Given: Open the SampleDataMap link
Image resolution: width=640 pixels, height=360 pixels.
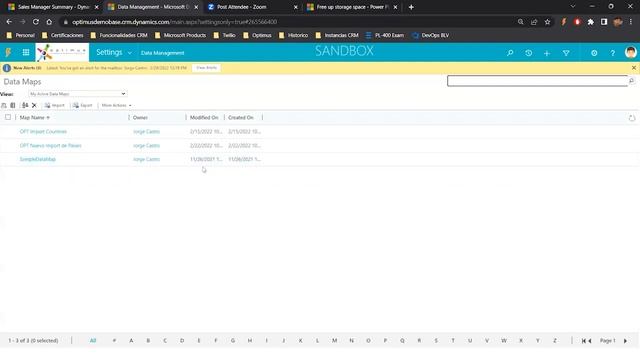Looking at the screenshot, I should pos(38,159).
